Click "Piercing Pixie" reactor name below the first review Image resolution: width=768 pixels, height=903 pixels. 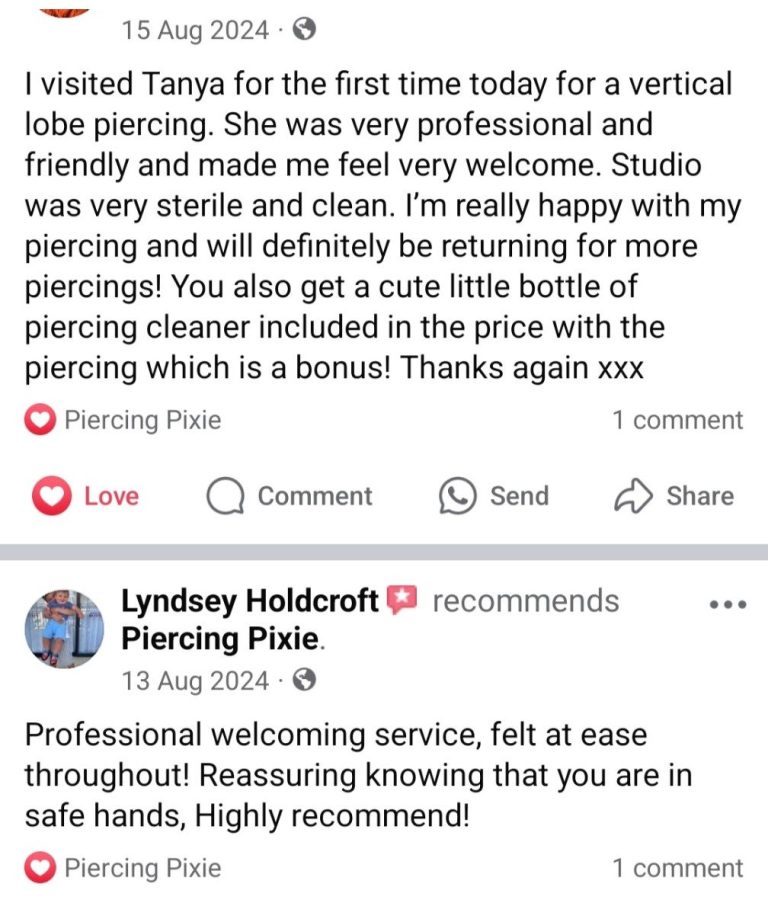tap(142, 421)
